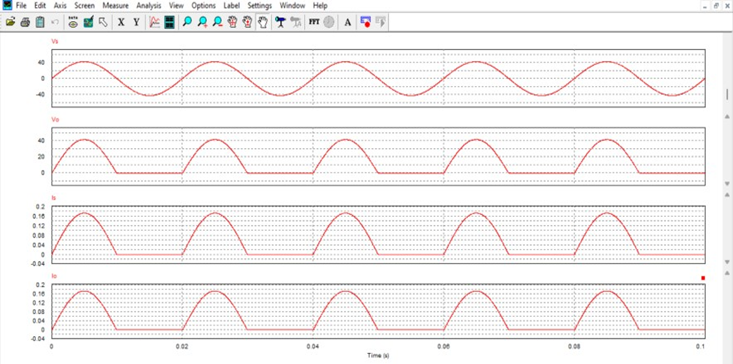The height and width of the screenshot is (364, 733).
Task: Click the dark screen layout icon
Action: [169, 21]
